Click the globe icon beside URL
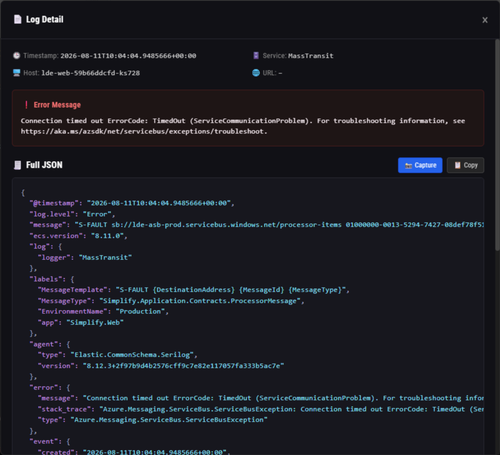The image size is (500, 455). click(x=256, y=73)
